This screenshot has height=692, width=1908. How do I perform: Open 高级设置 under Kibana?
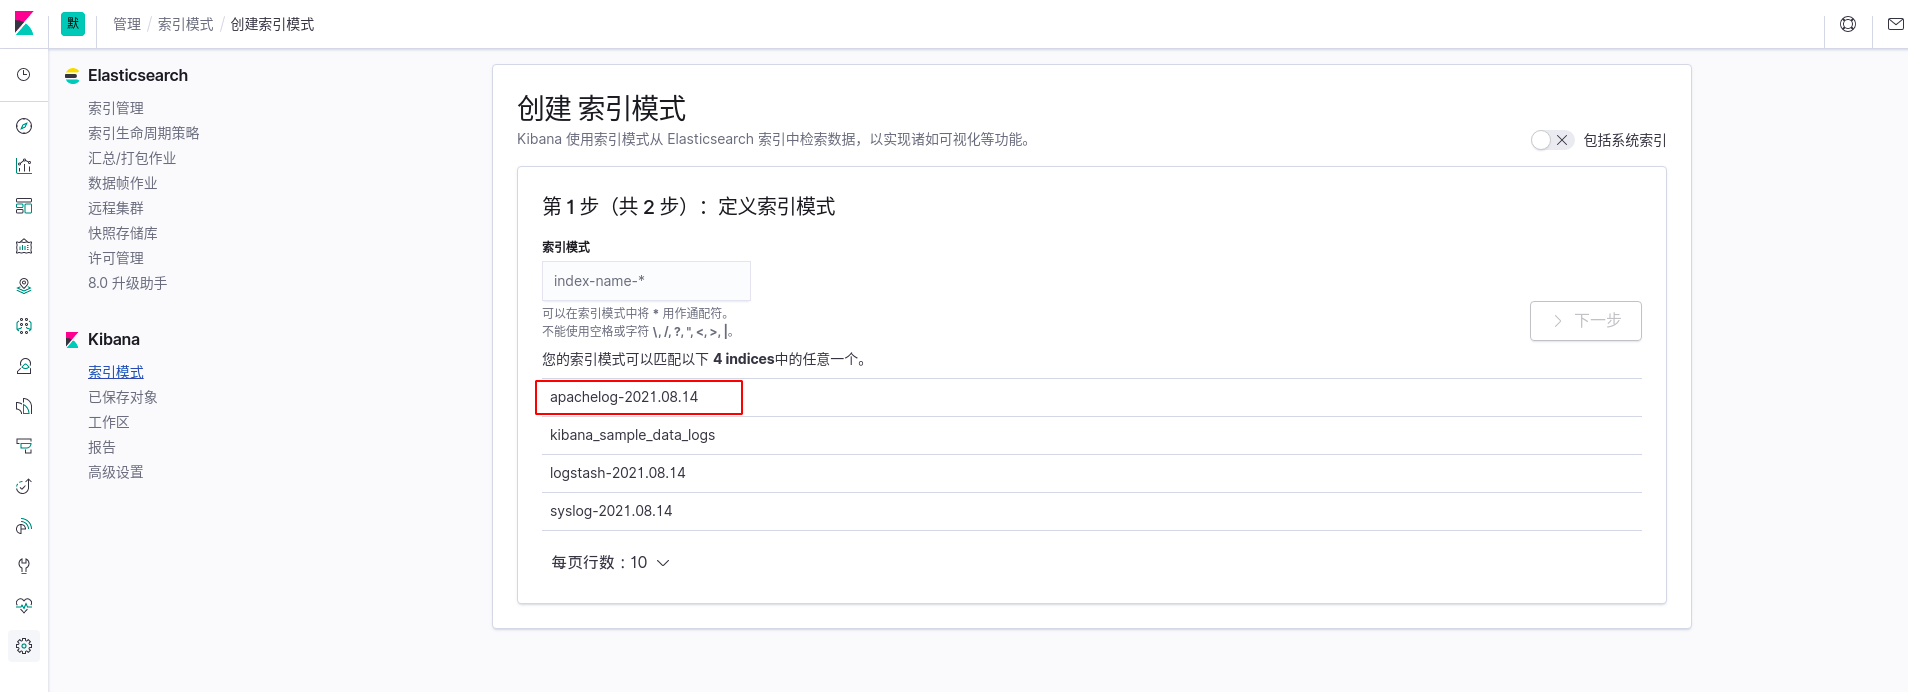tap(116, 472)
